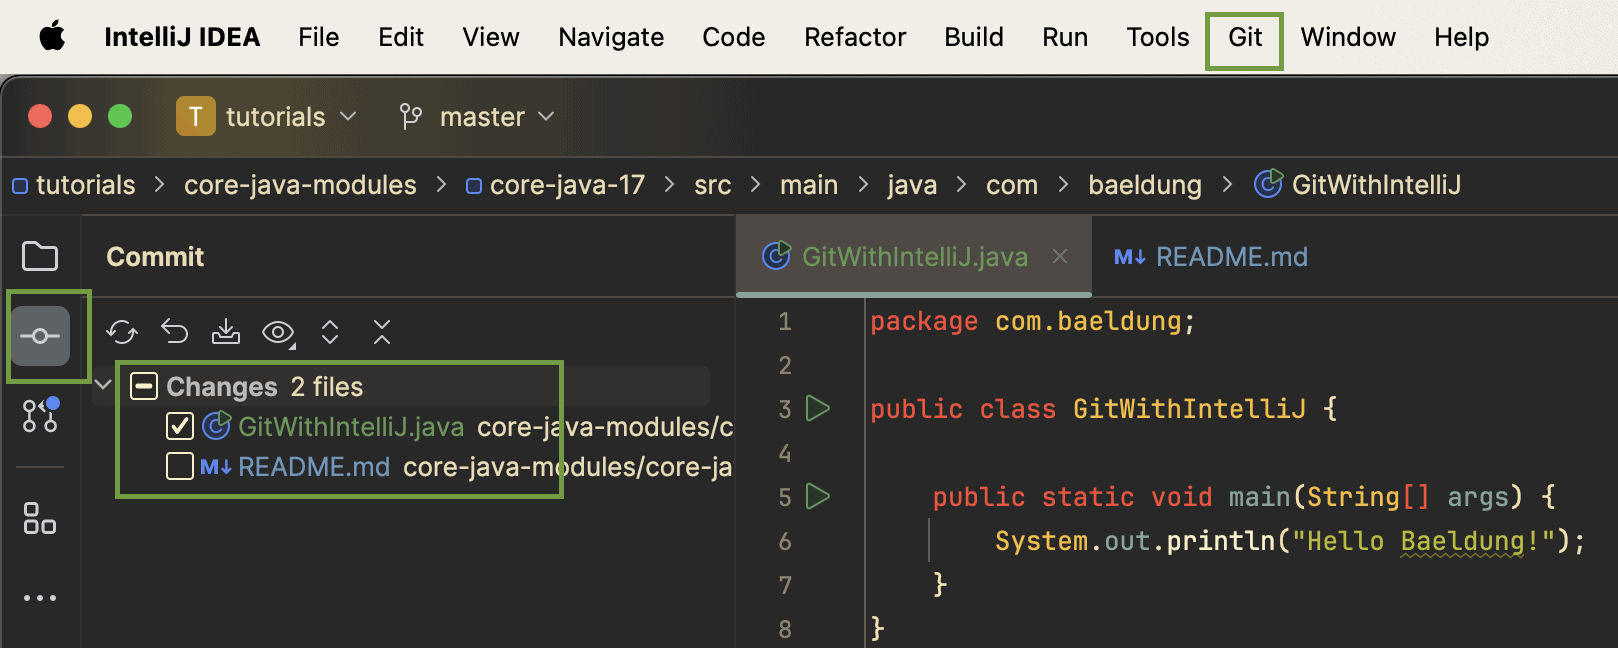Open the Refactor menu
Viewport: 1618px width, 648px height.
855,37
